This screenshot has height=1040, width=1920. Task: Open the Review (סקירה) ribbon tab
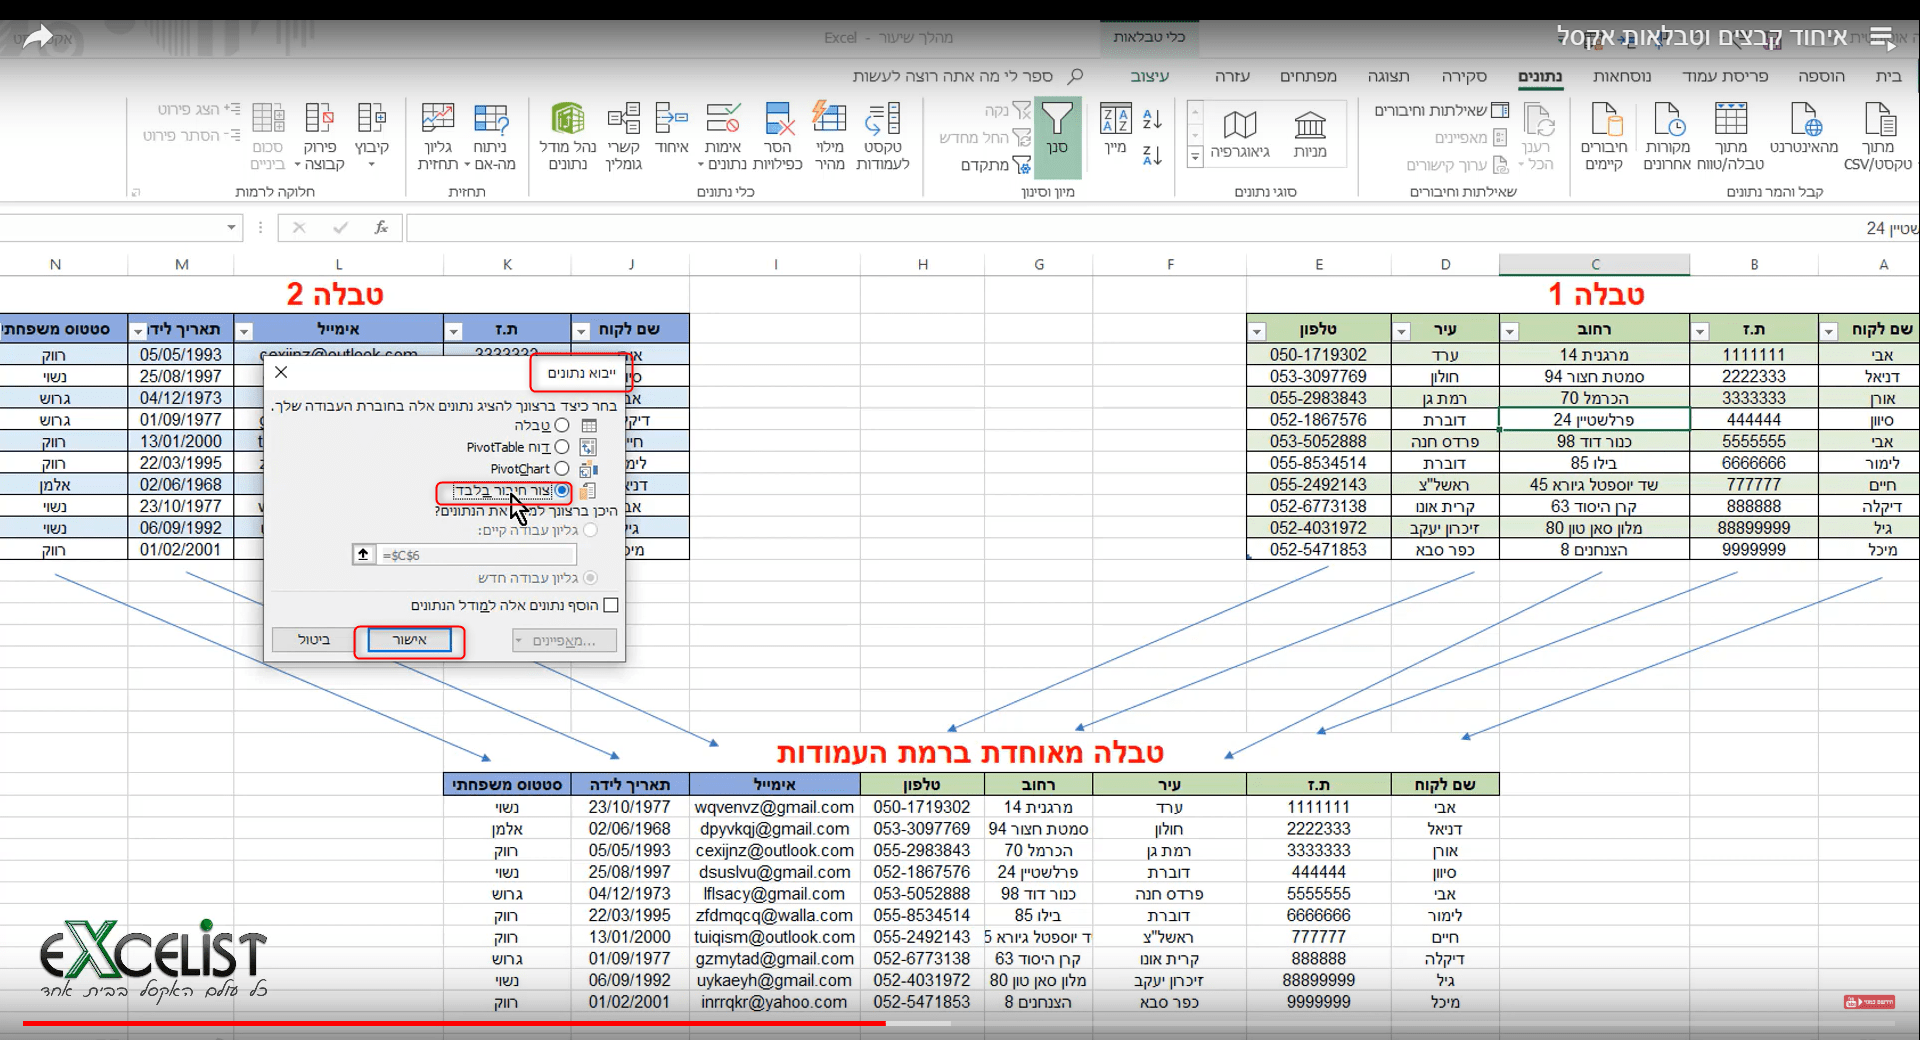point(1464,76)
